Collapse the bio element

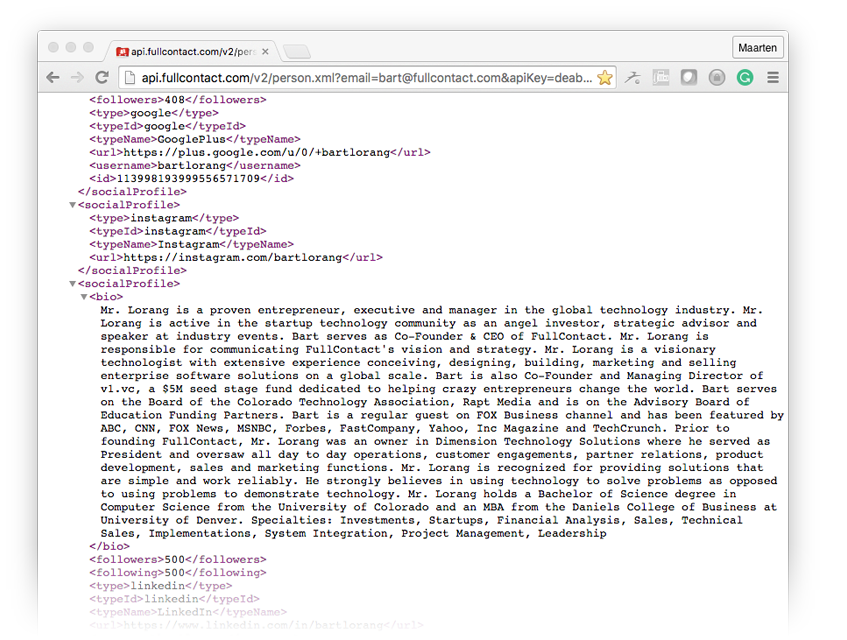tap(84, 297)
